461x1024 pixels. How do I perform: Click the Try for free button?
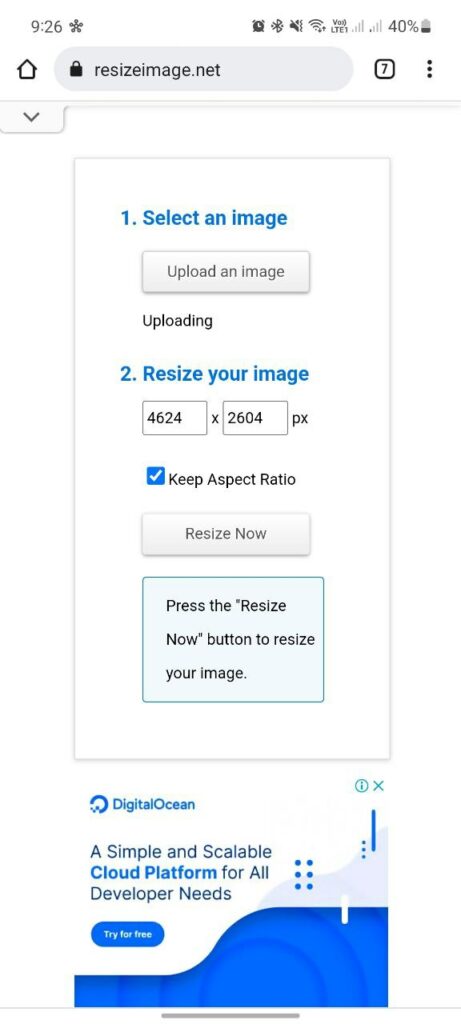point(127,935)
